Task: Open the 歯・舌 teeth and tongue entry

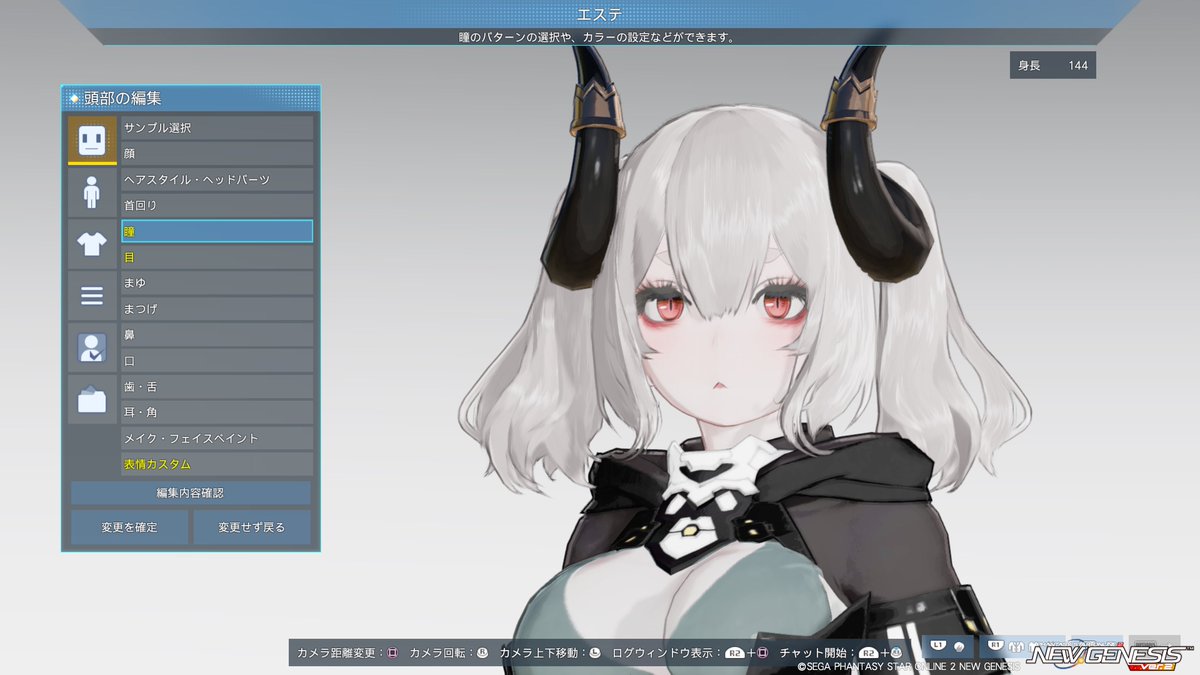Action: pyautogui.click(x=217, y=387)
